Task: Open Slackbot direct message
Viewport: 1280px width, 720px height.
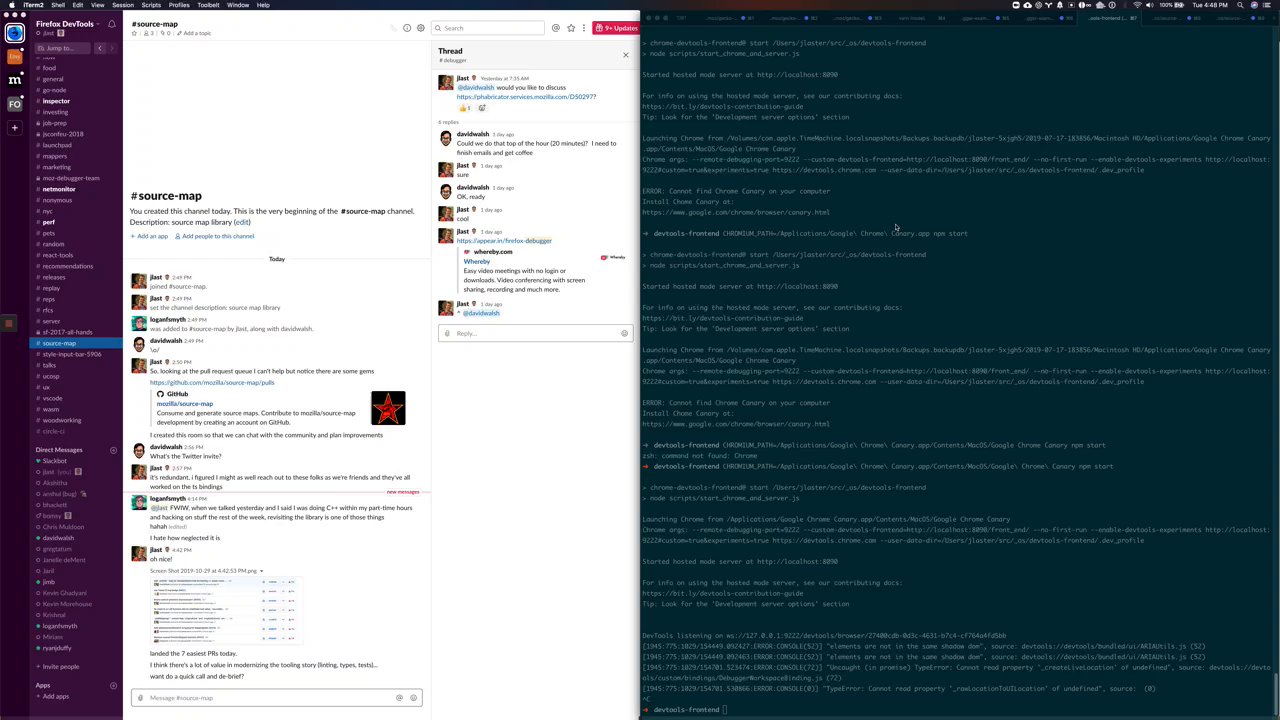Action: point(54,461)
